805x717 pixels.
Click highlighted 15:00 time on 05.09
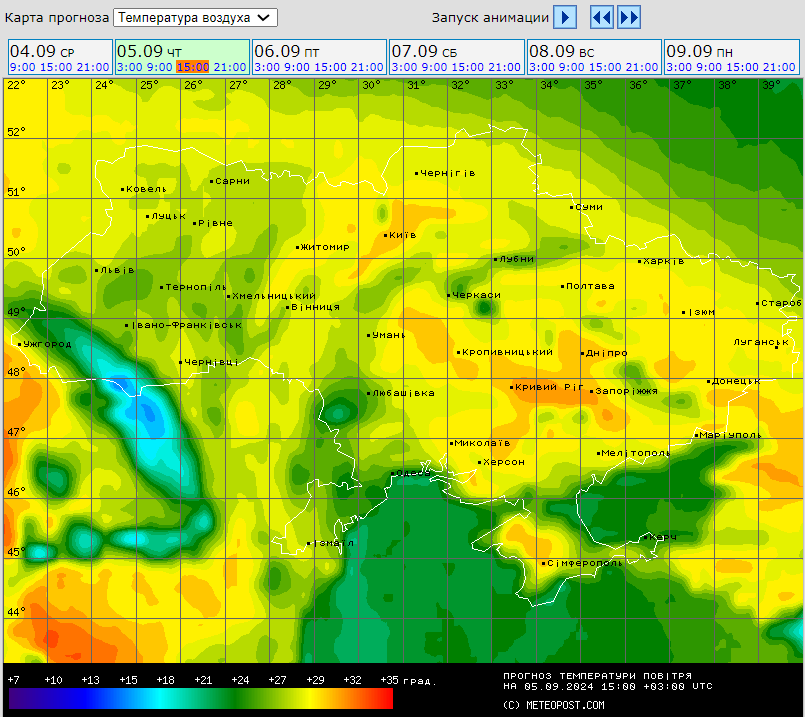click(x=192, y=67)
